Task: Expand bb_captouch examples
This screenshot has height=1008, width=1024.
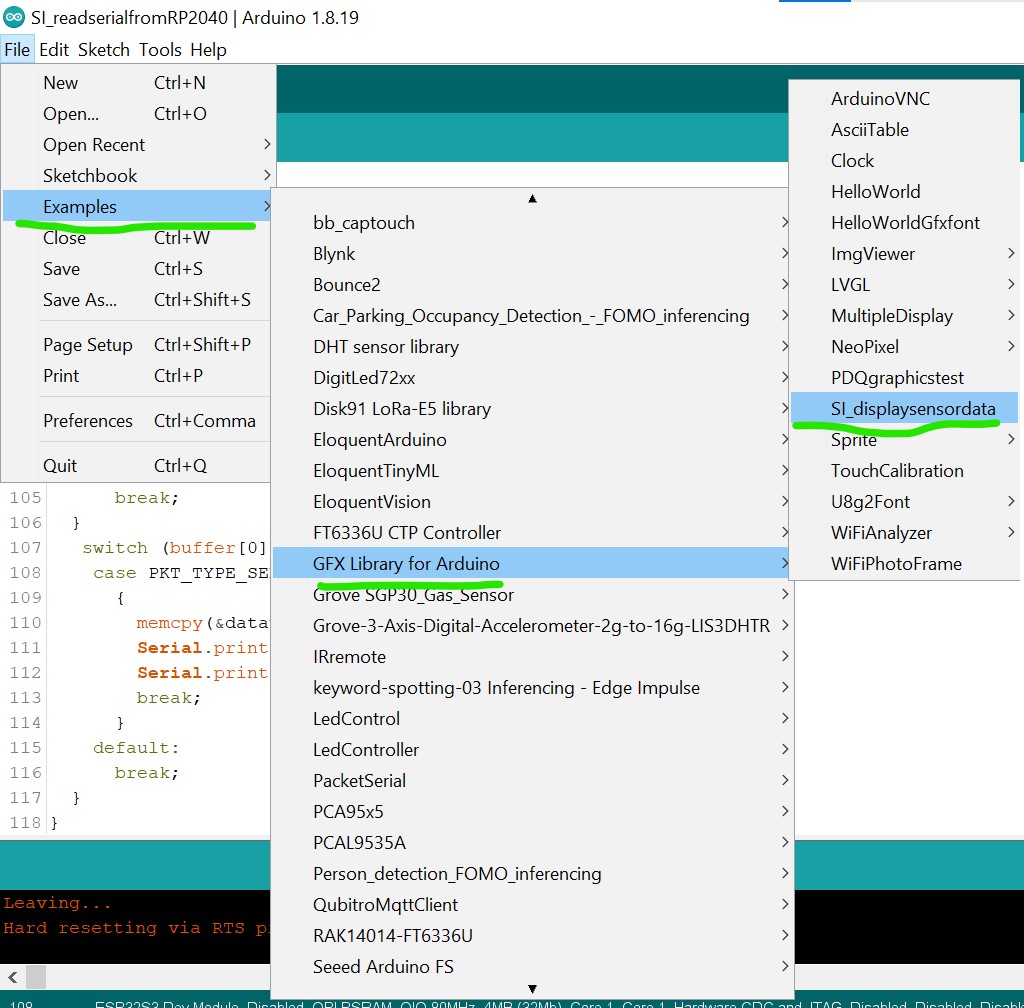Action: 532,223
